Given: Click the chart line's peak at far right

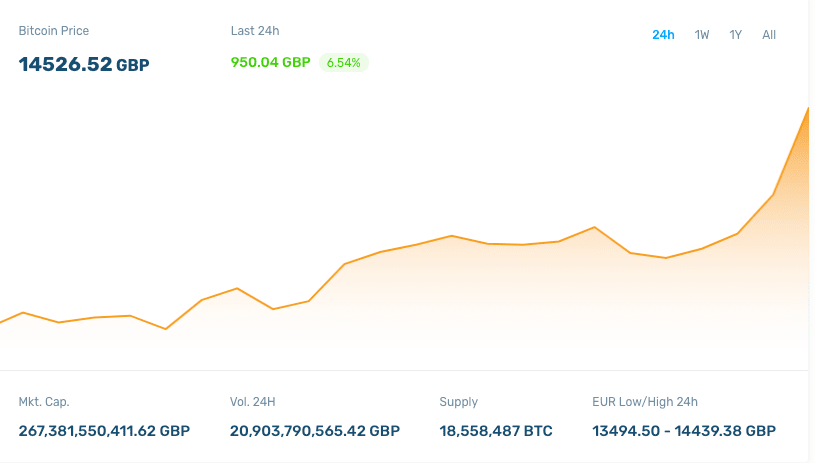Looking at the screenshot, I should click(807, 107).
